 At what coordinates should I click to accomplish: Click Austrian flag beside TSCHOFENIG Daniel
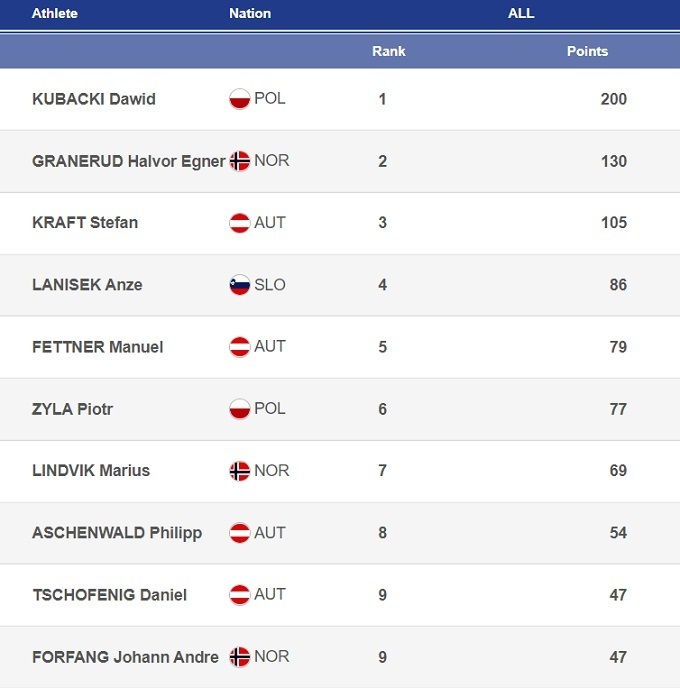(x=239, y=595)
